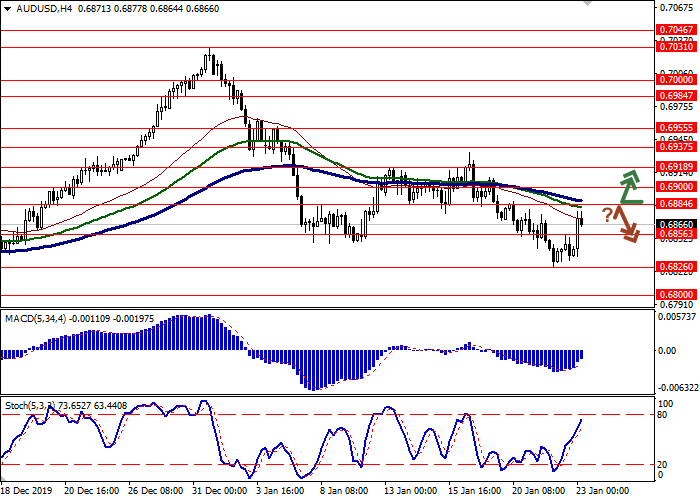This screenshot has height=500, width=700.
Task: Click the 0.68000 bottom support level label
Action: [x=676, y=296]
